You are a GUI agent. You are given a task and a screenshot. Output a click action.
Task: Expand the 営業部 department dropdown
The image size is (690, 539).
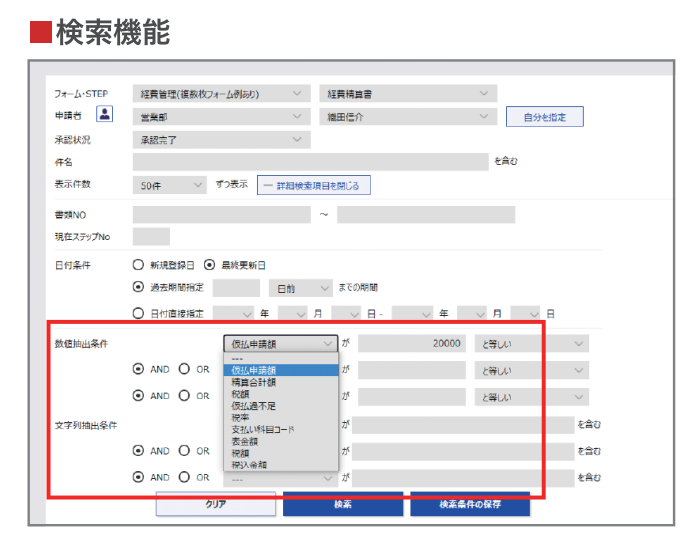[x=222, y=117]
